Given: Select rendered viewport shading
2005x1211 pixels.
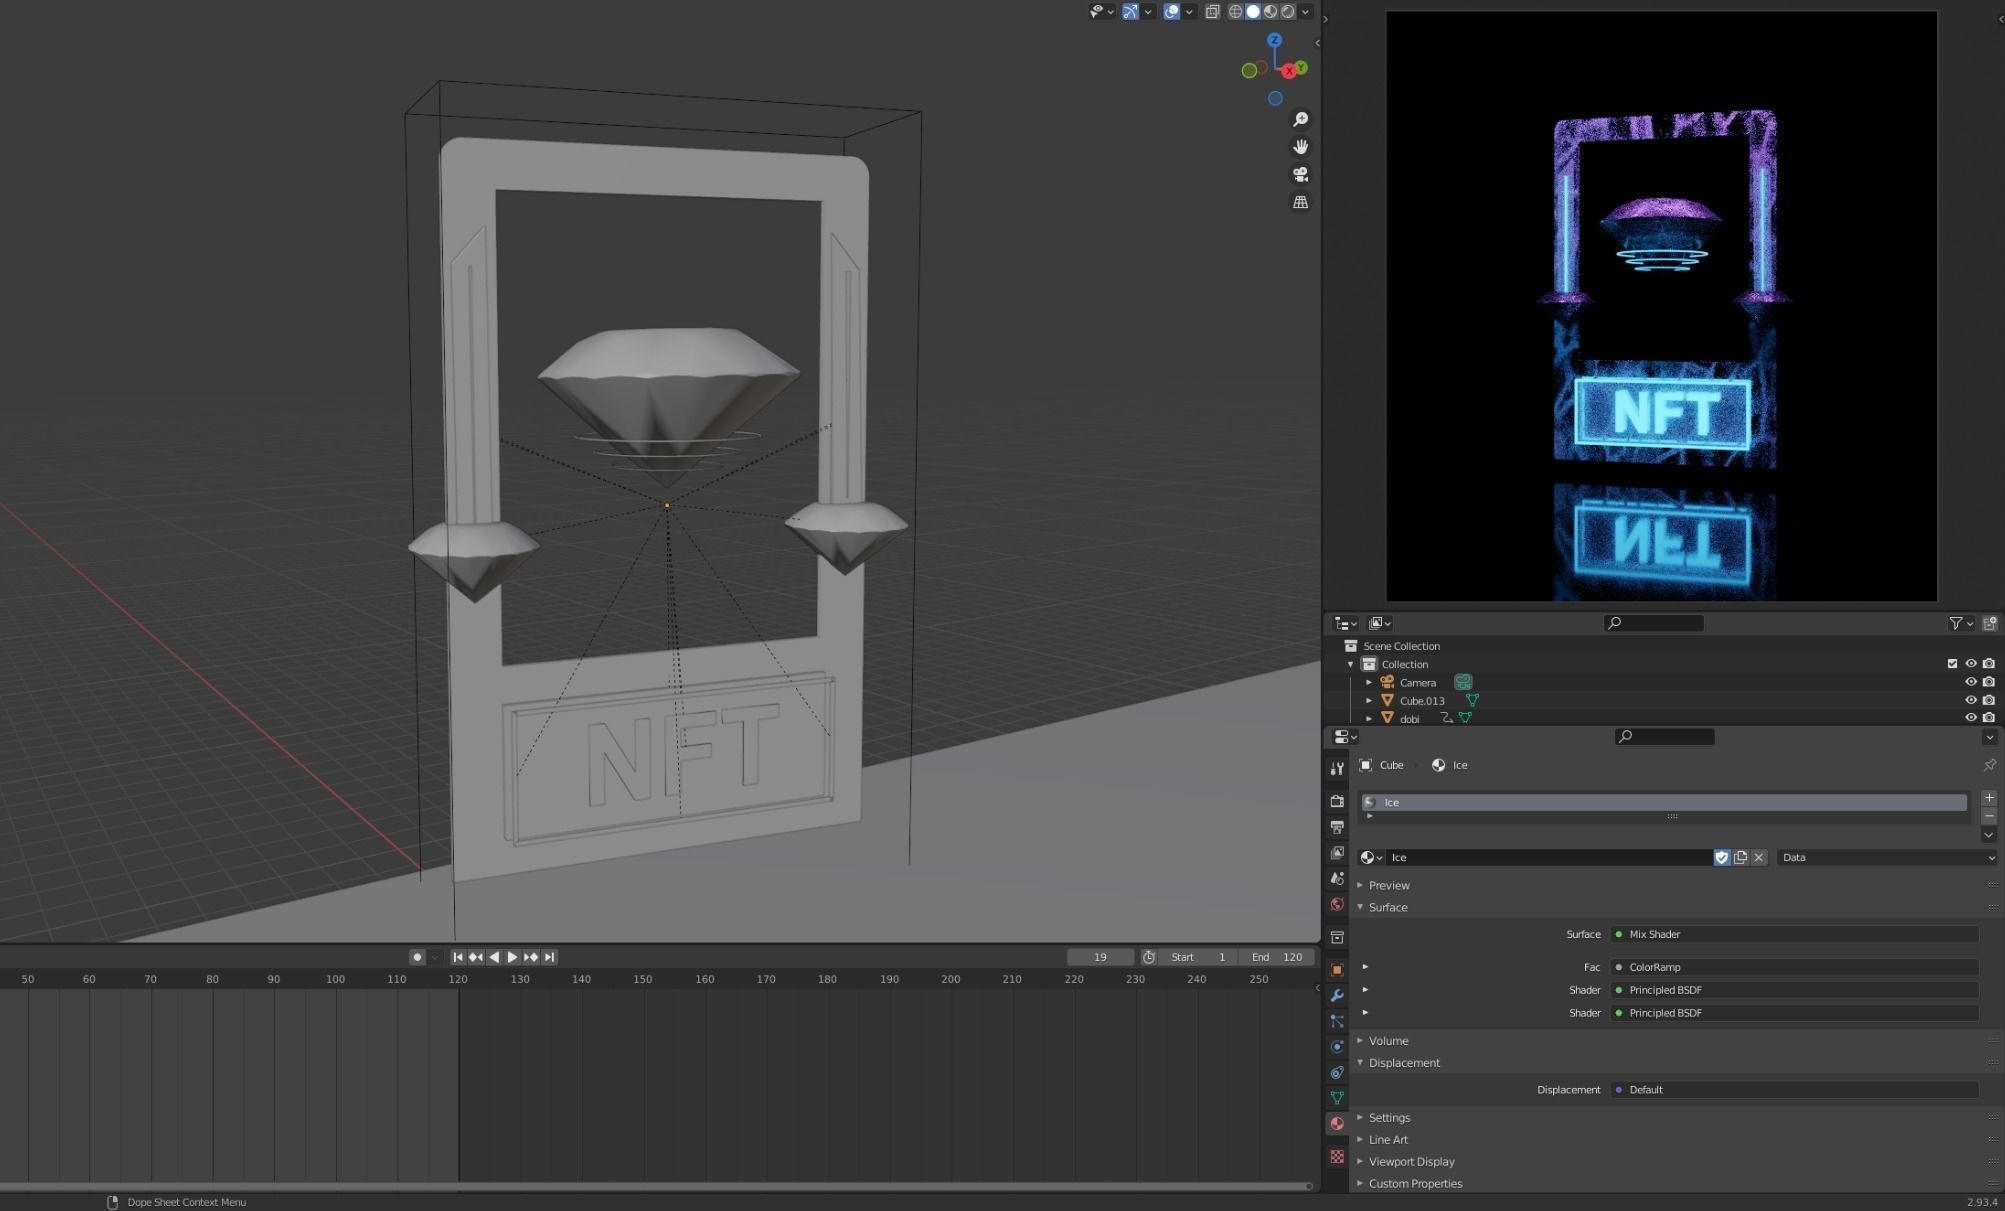Looking at the screenshot, I should coord(1288,12).
